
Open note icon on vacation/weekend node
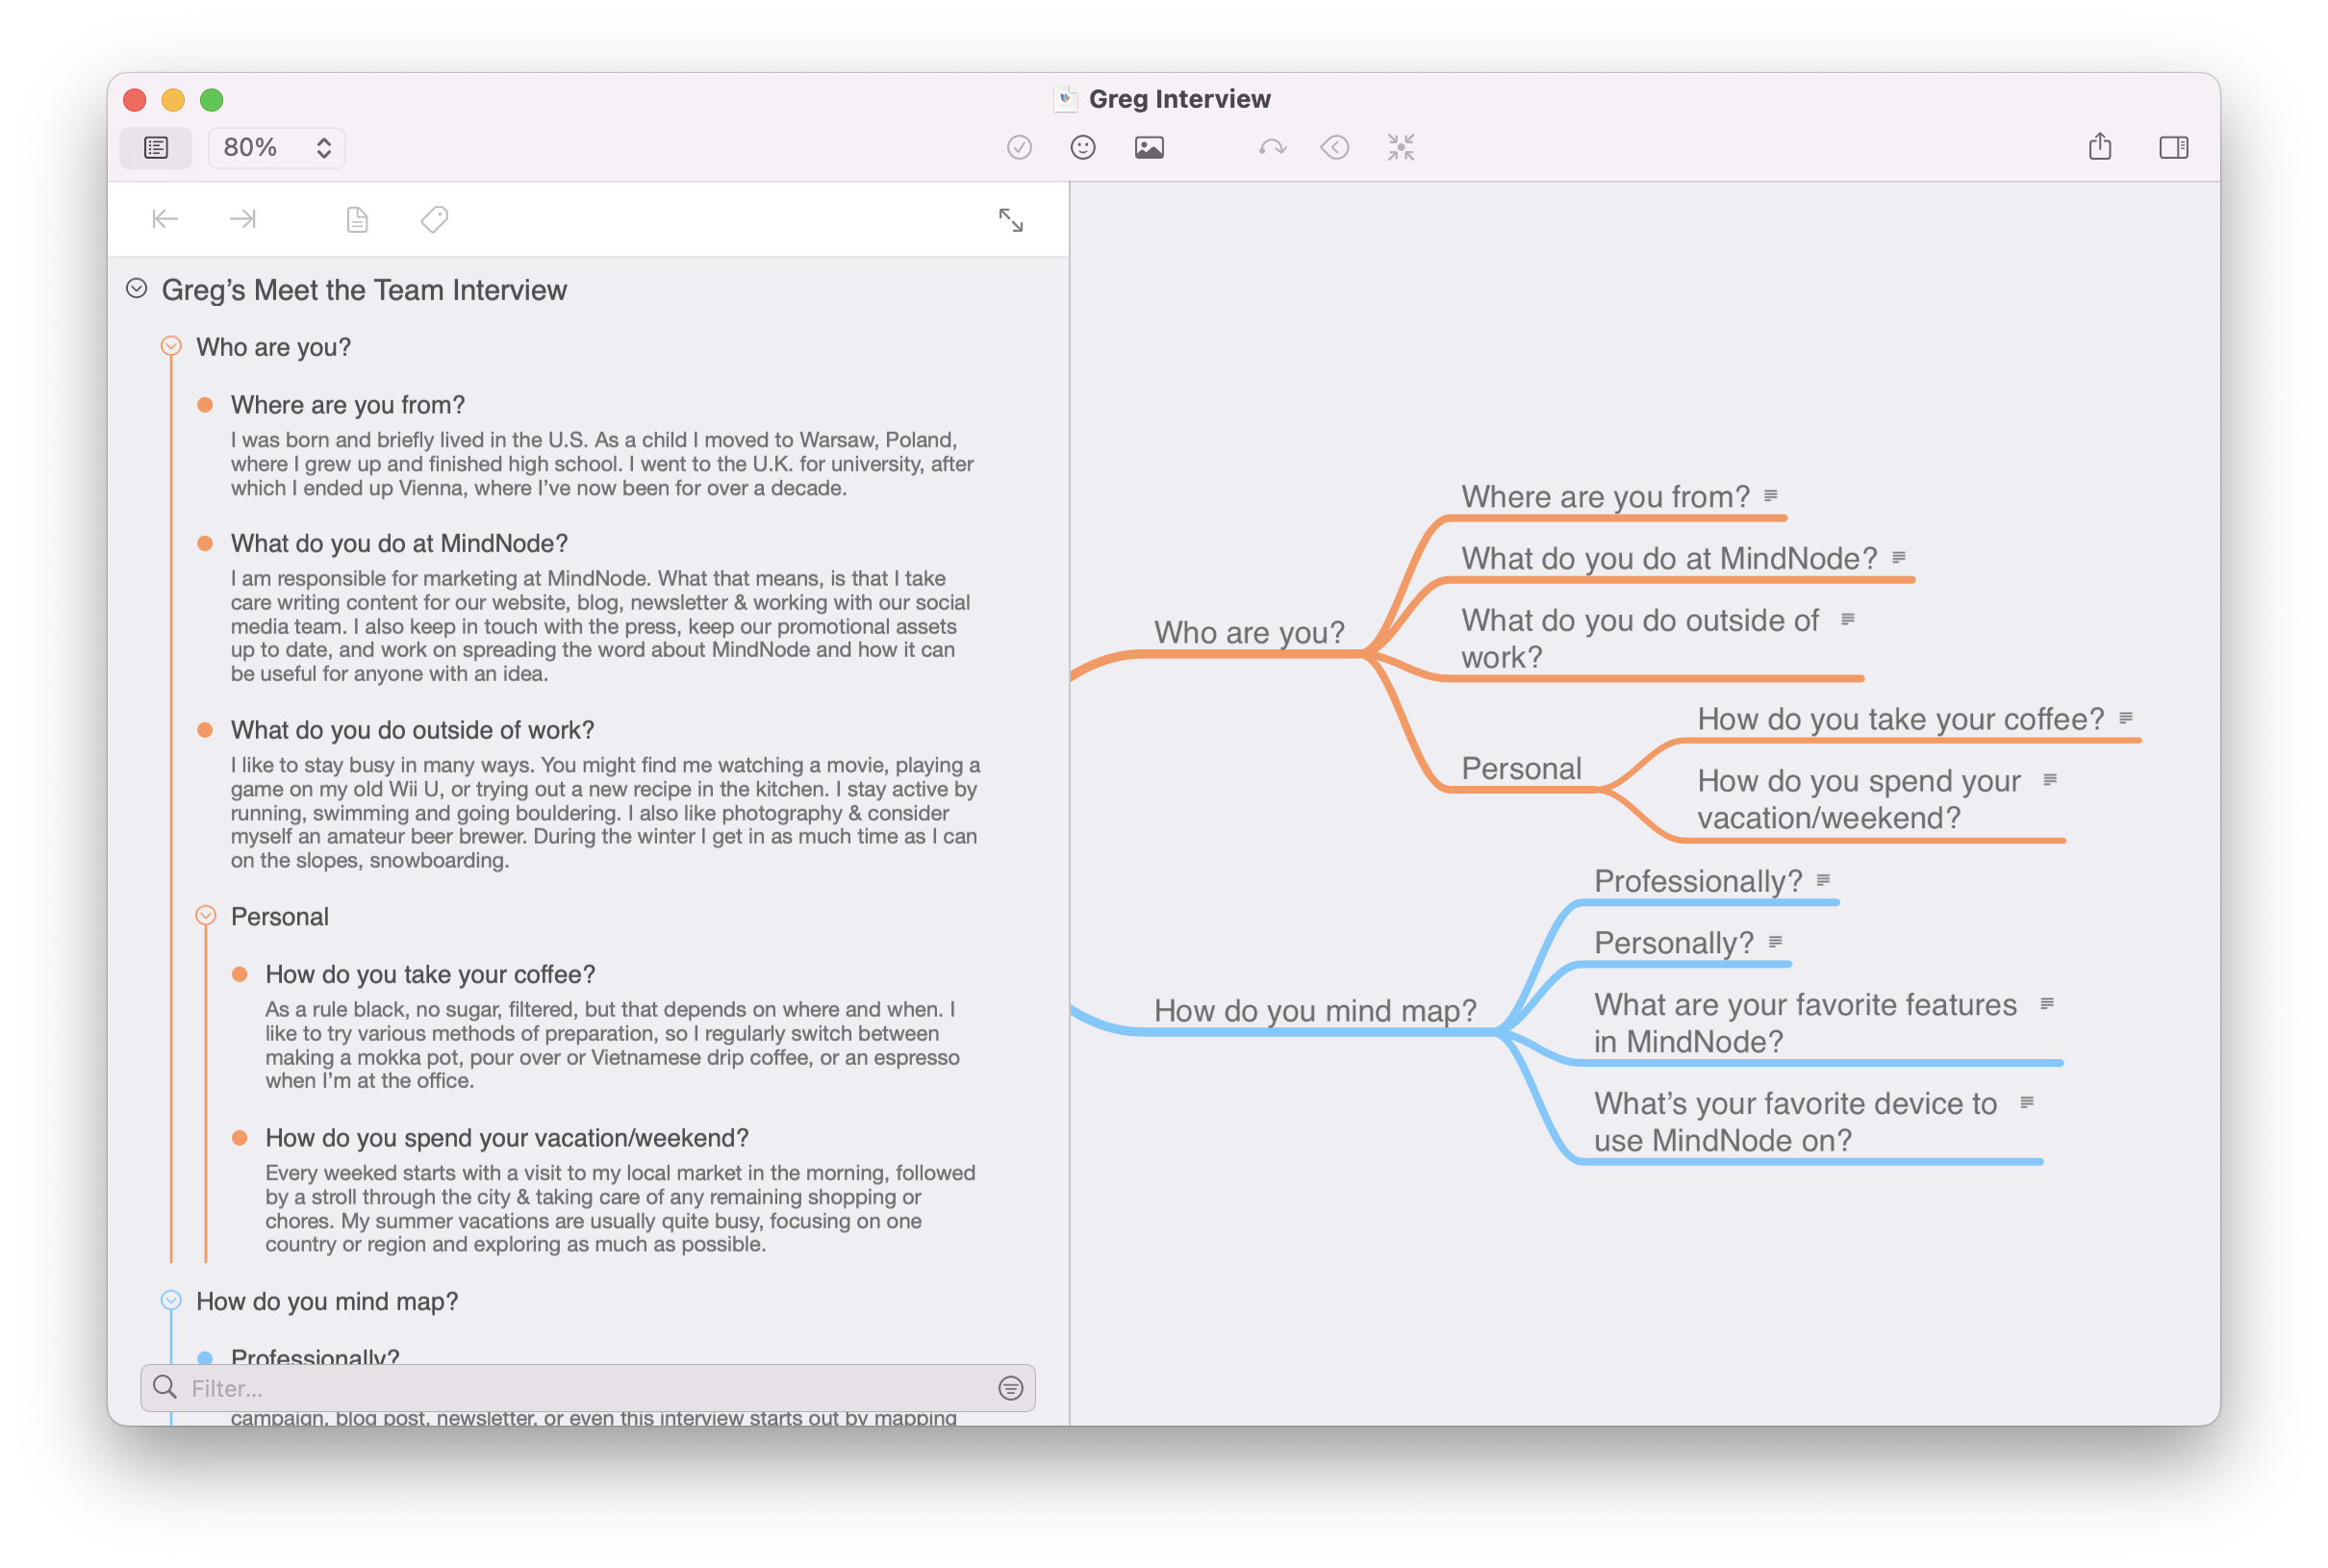2050,779
